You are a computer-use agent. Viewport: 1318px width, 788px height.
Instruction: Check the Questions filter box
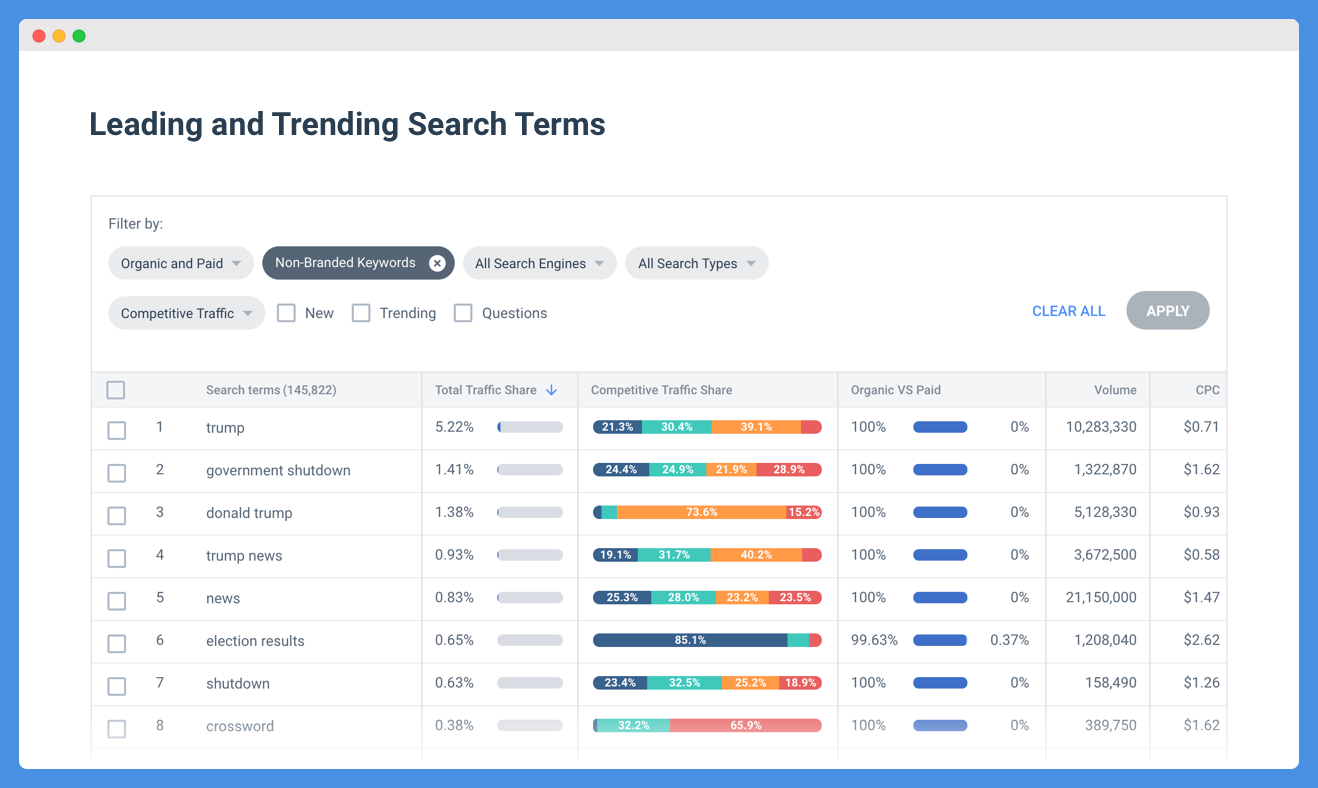point(463,313)
